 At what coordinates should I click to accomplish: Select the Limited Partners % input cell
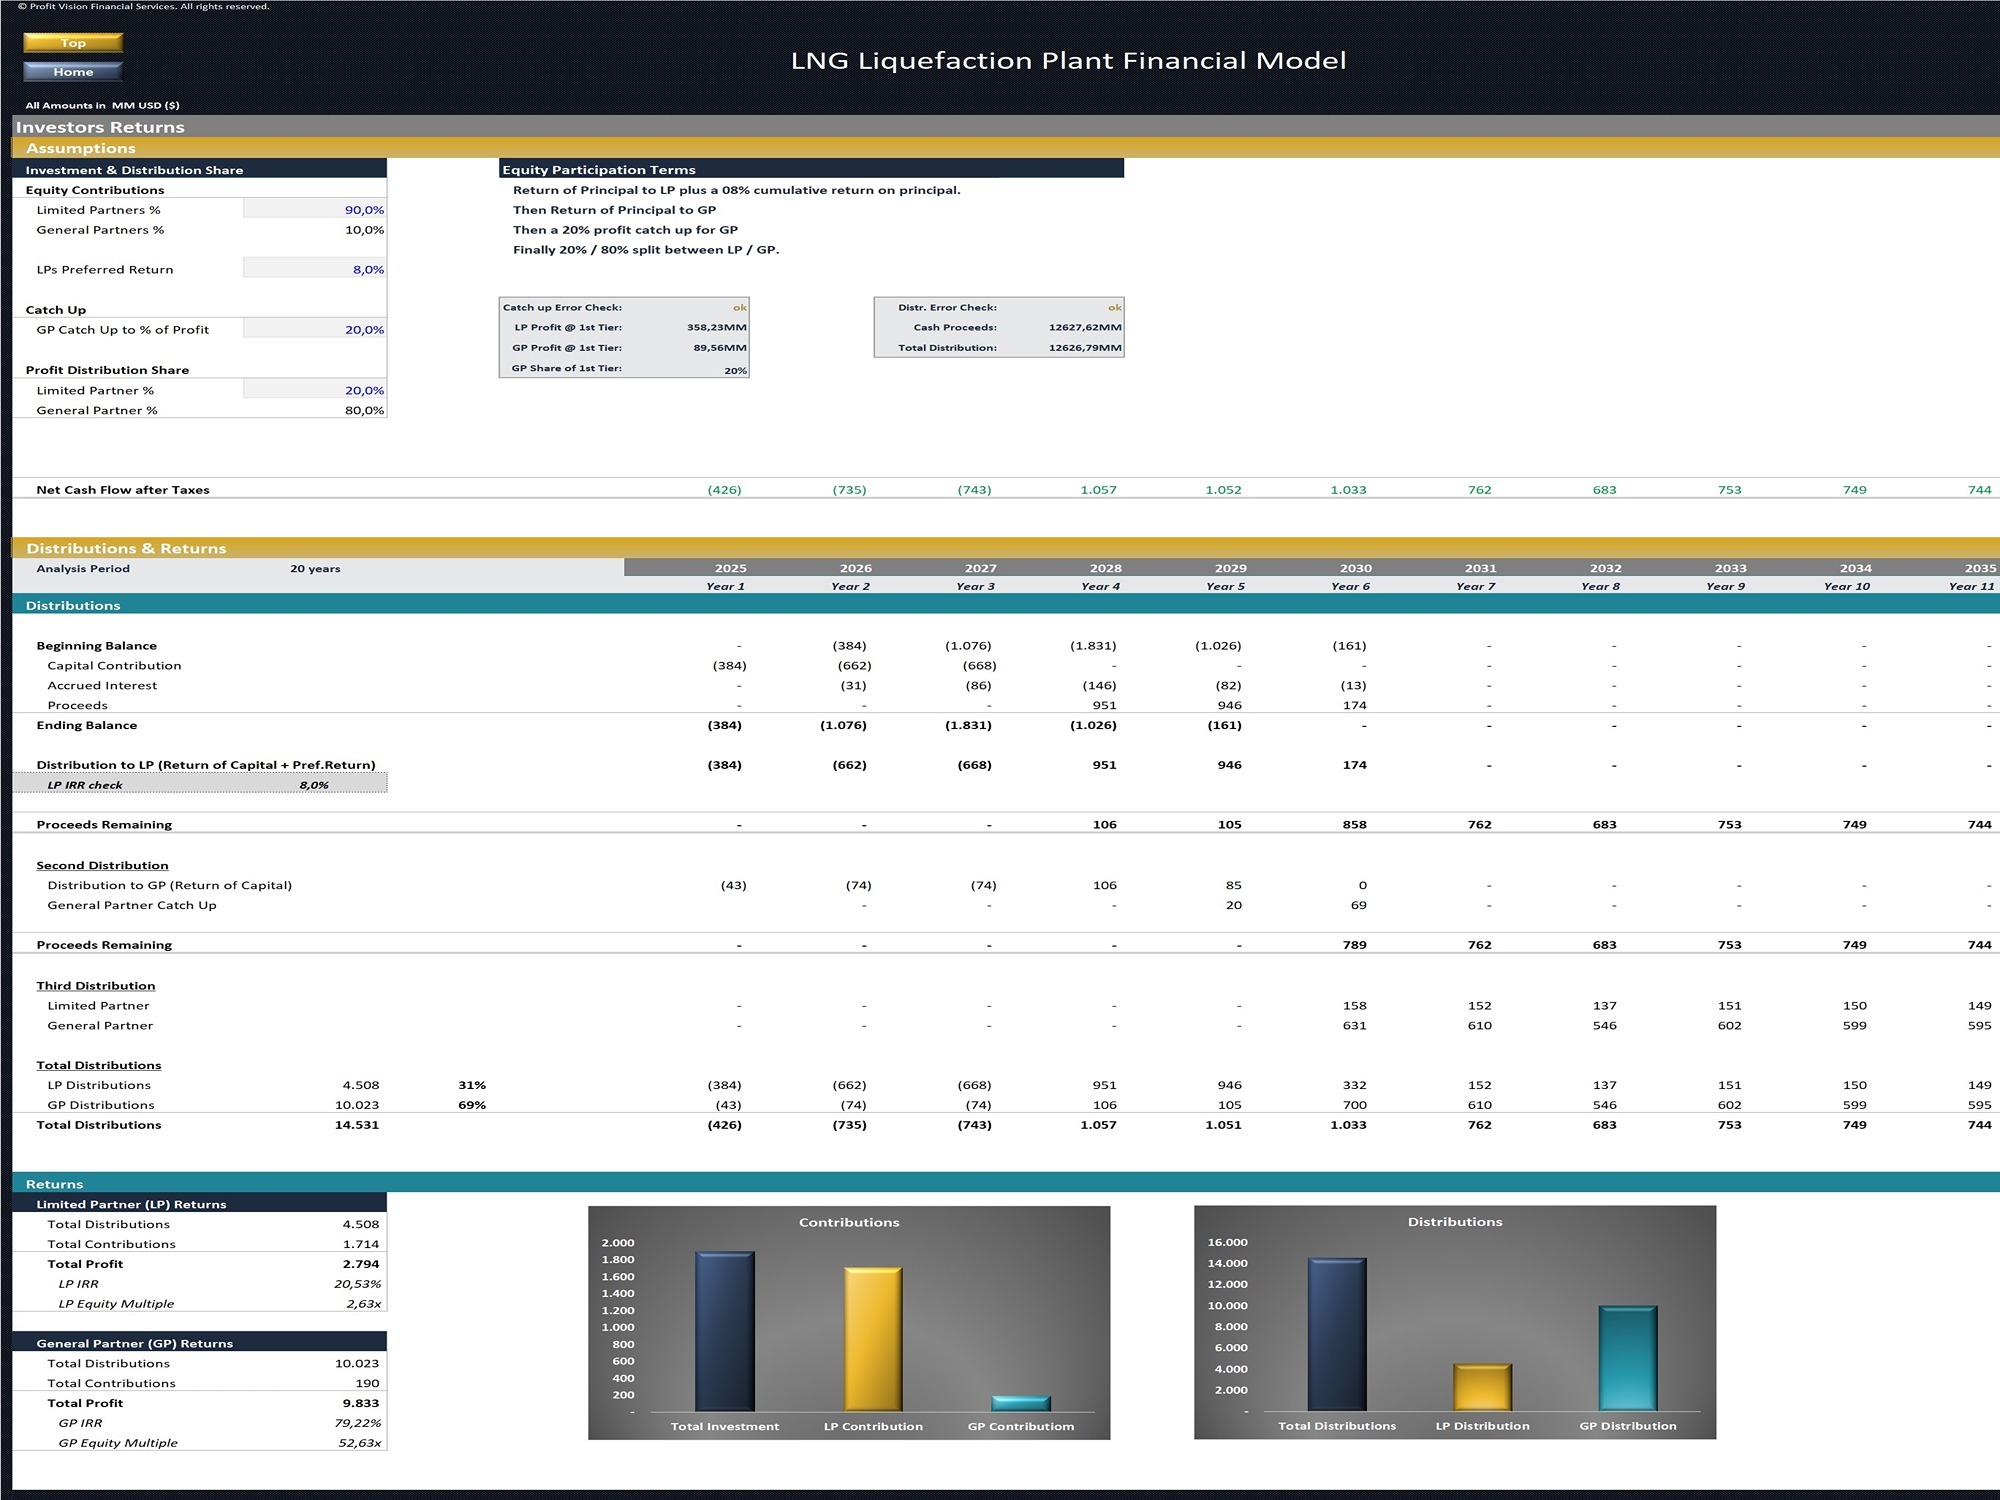click(315, 209)
